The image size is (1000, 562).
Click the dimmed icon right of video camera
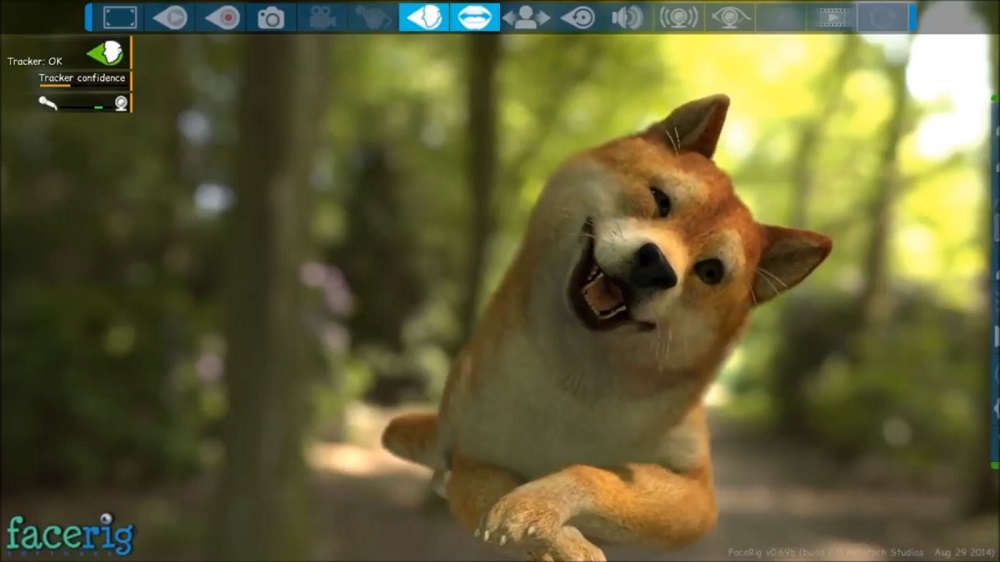373,18
